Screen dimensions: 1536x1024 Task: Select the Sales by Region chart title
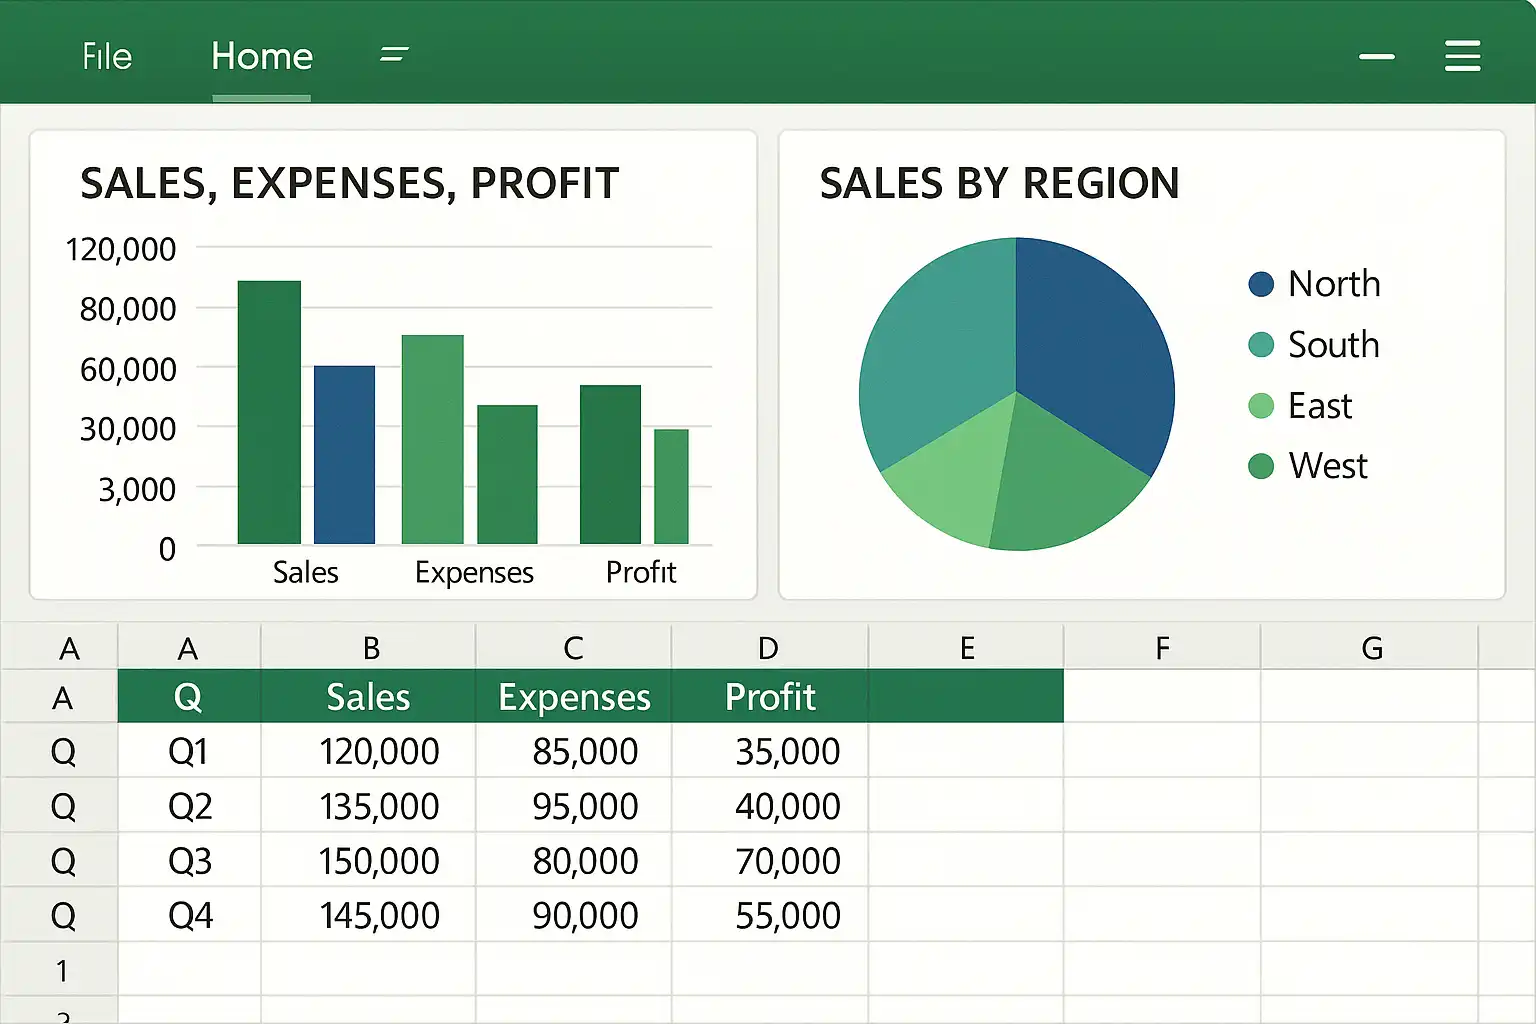tap(998, 184)
